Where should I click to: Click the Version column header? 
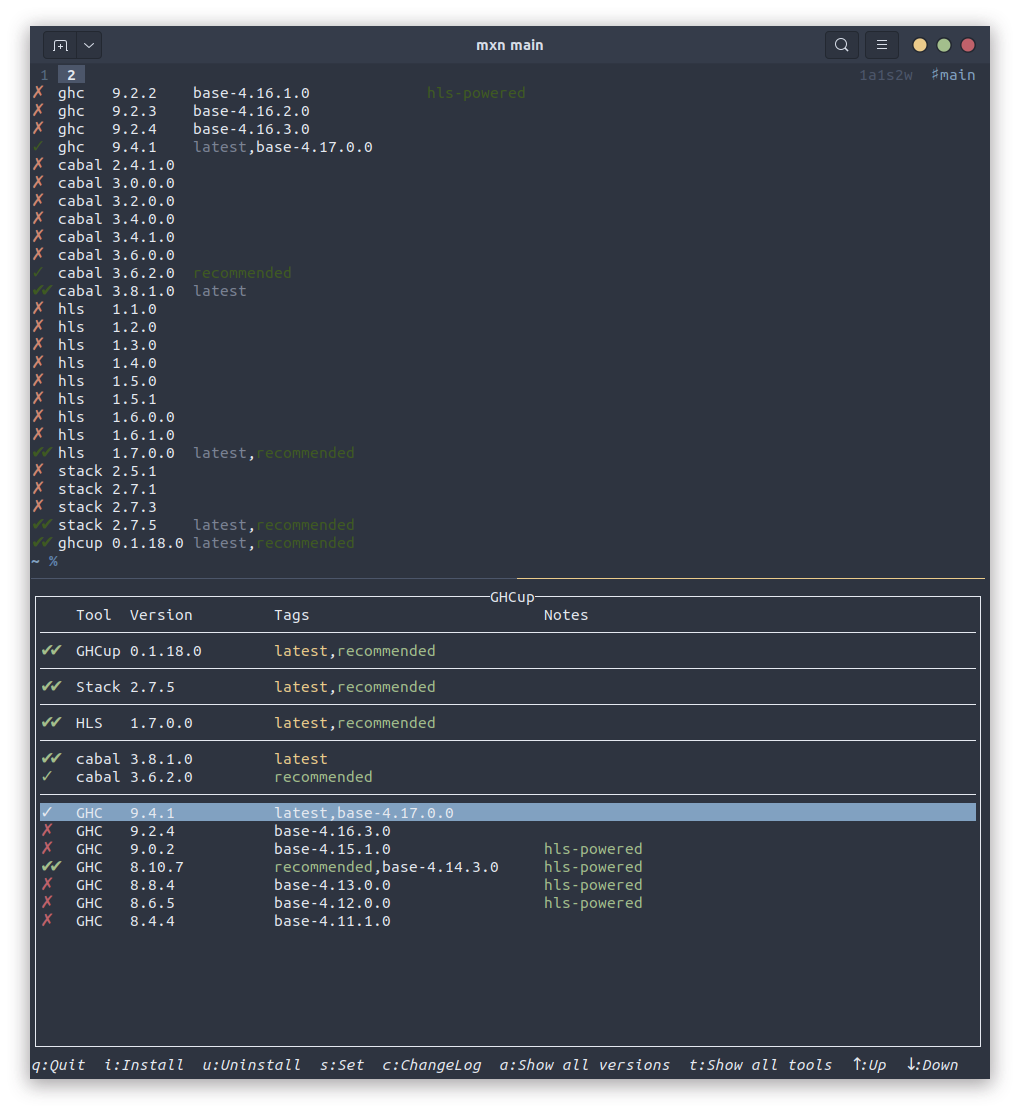161,615
